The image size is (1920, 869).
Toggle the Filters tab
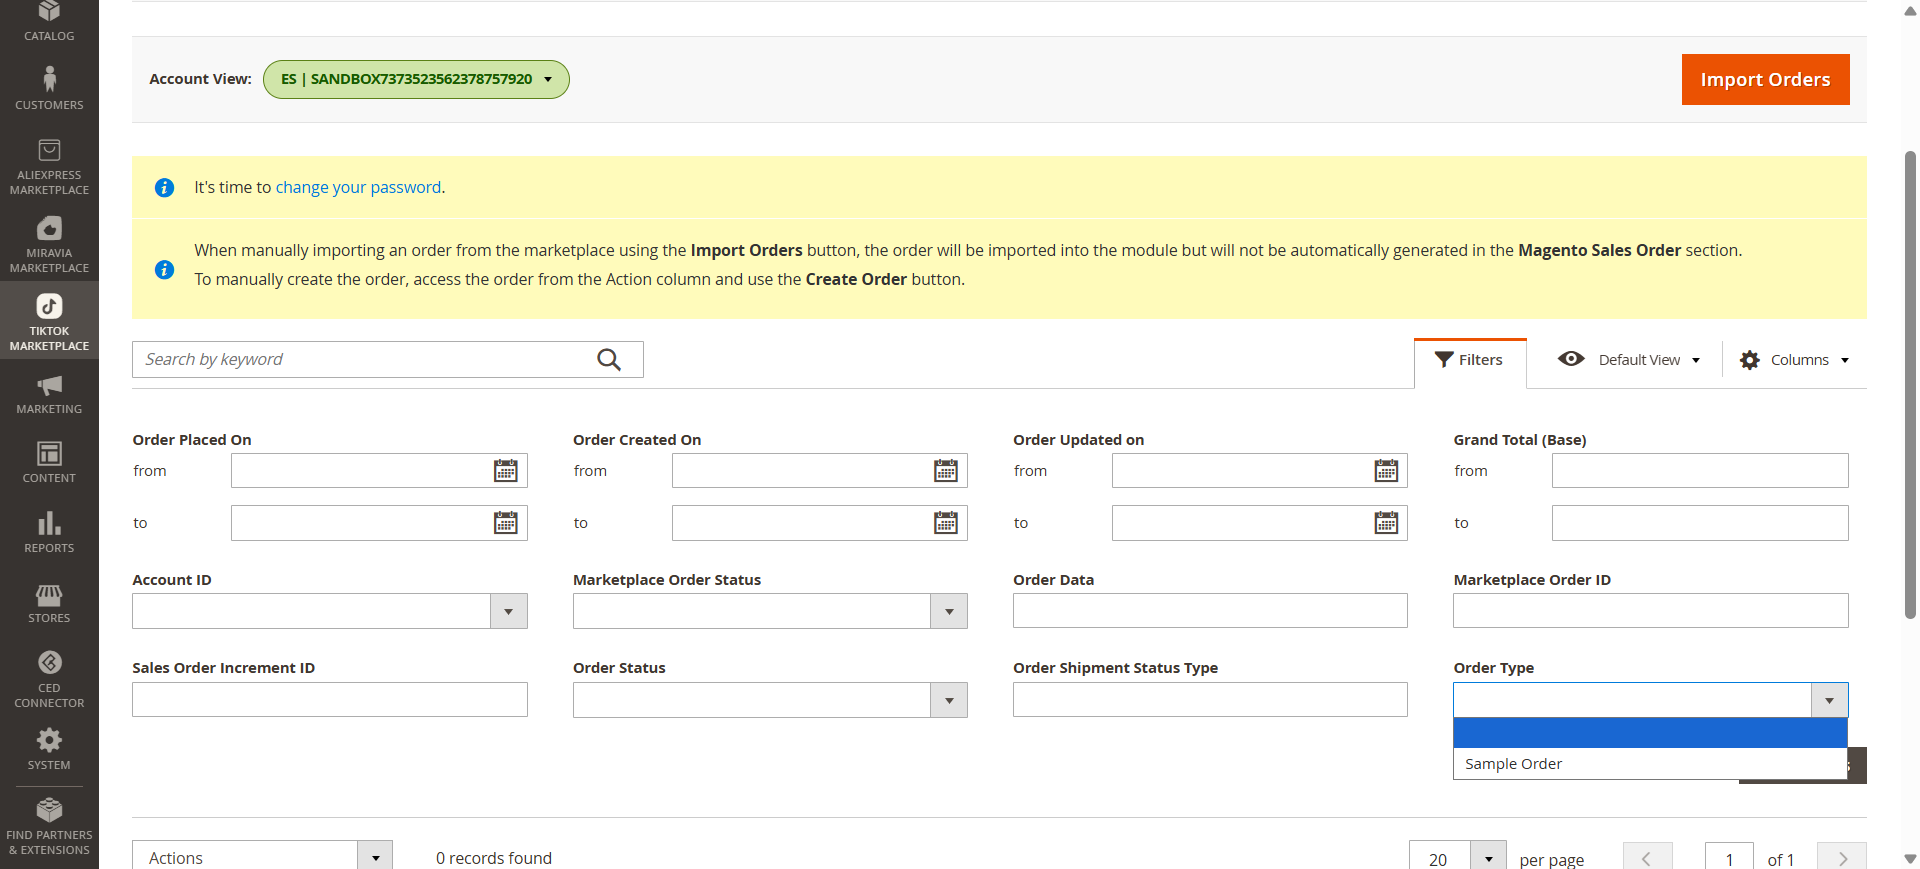(x=1469, y=360)
